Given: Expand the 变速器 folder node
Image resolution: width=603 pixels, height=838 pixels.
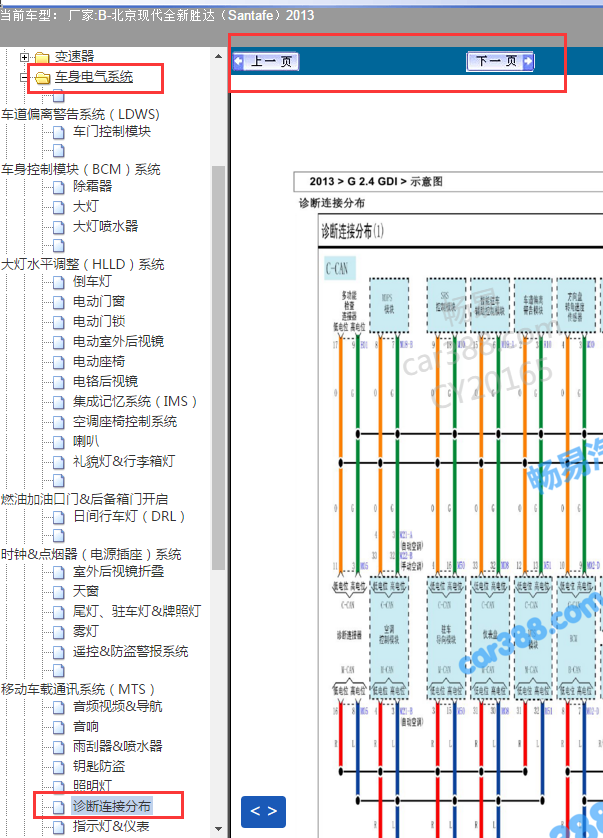Looking at the screenshot, I should (25, 57).
